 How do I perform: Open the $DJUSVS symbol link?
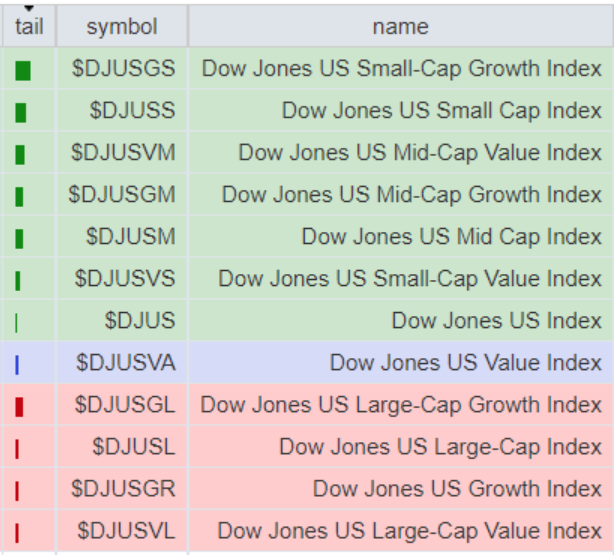(x=123, y=279)
